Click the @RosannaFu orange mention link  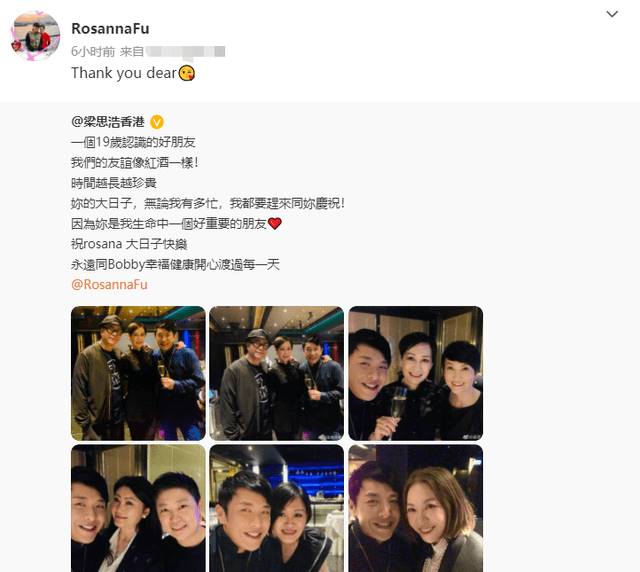coord(109,285)
